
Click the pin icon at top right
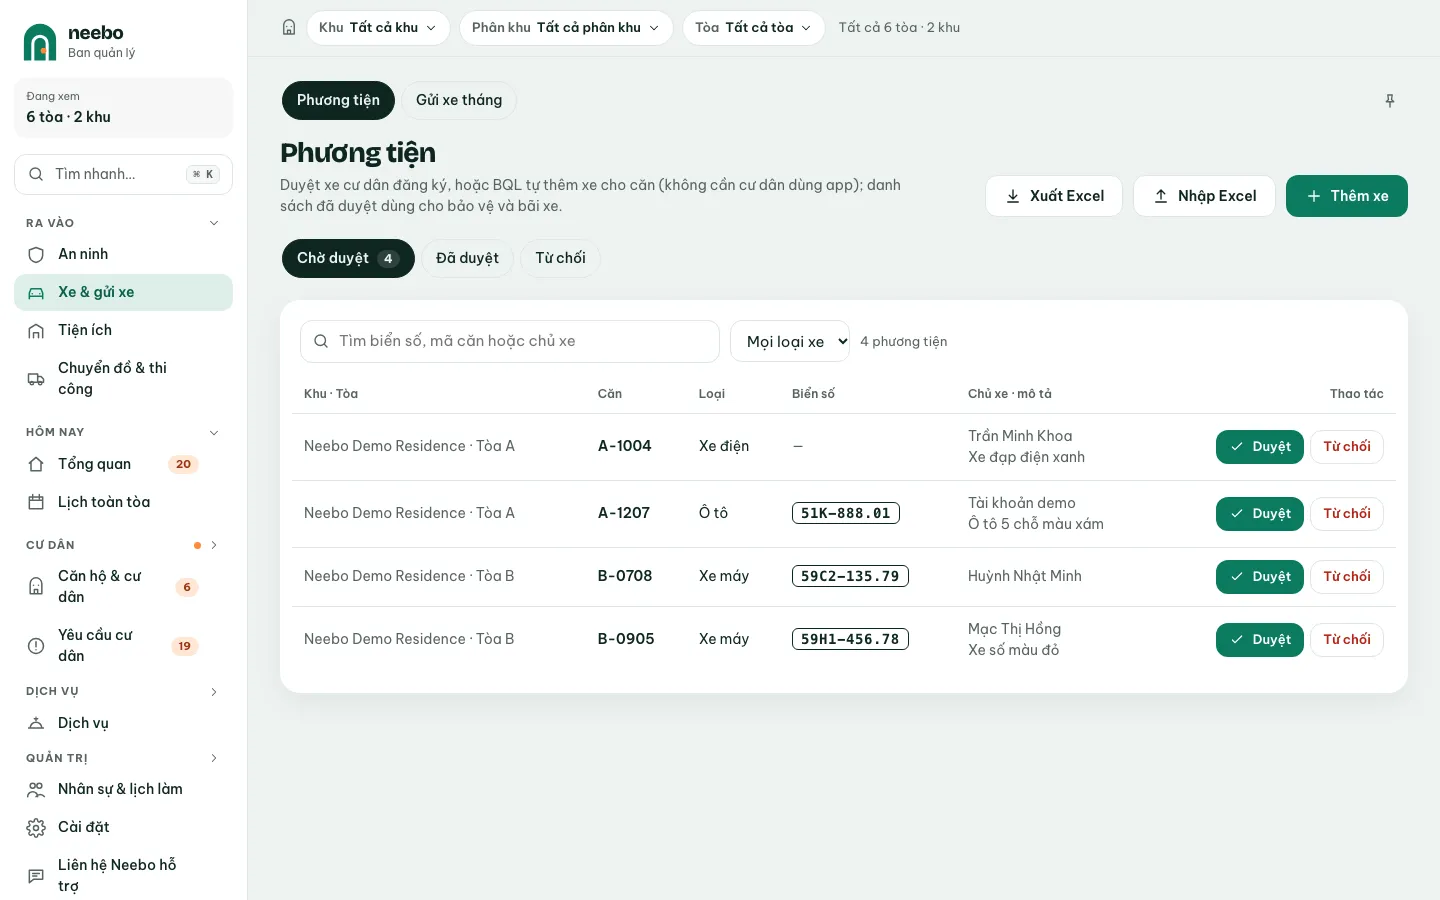coord(1390,100)
